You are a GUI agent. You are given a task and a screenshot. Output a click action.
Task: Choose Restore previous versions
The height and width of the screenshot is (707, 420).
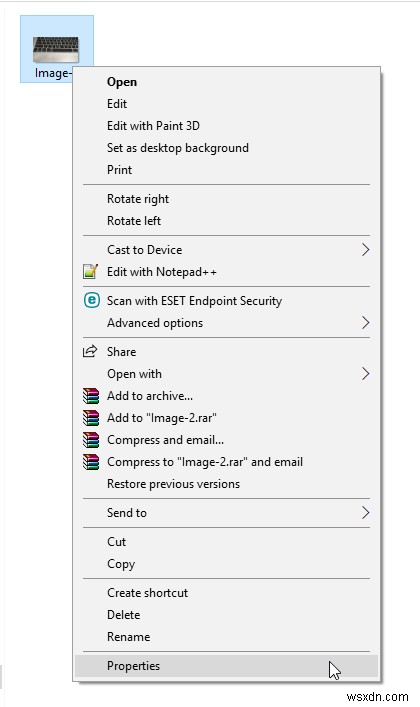pyautogui.click(x=173, y=484)
